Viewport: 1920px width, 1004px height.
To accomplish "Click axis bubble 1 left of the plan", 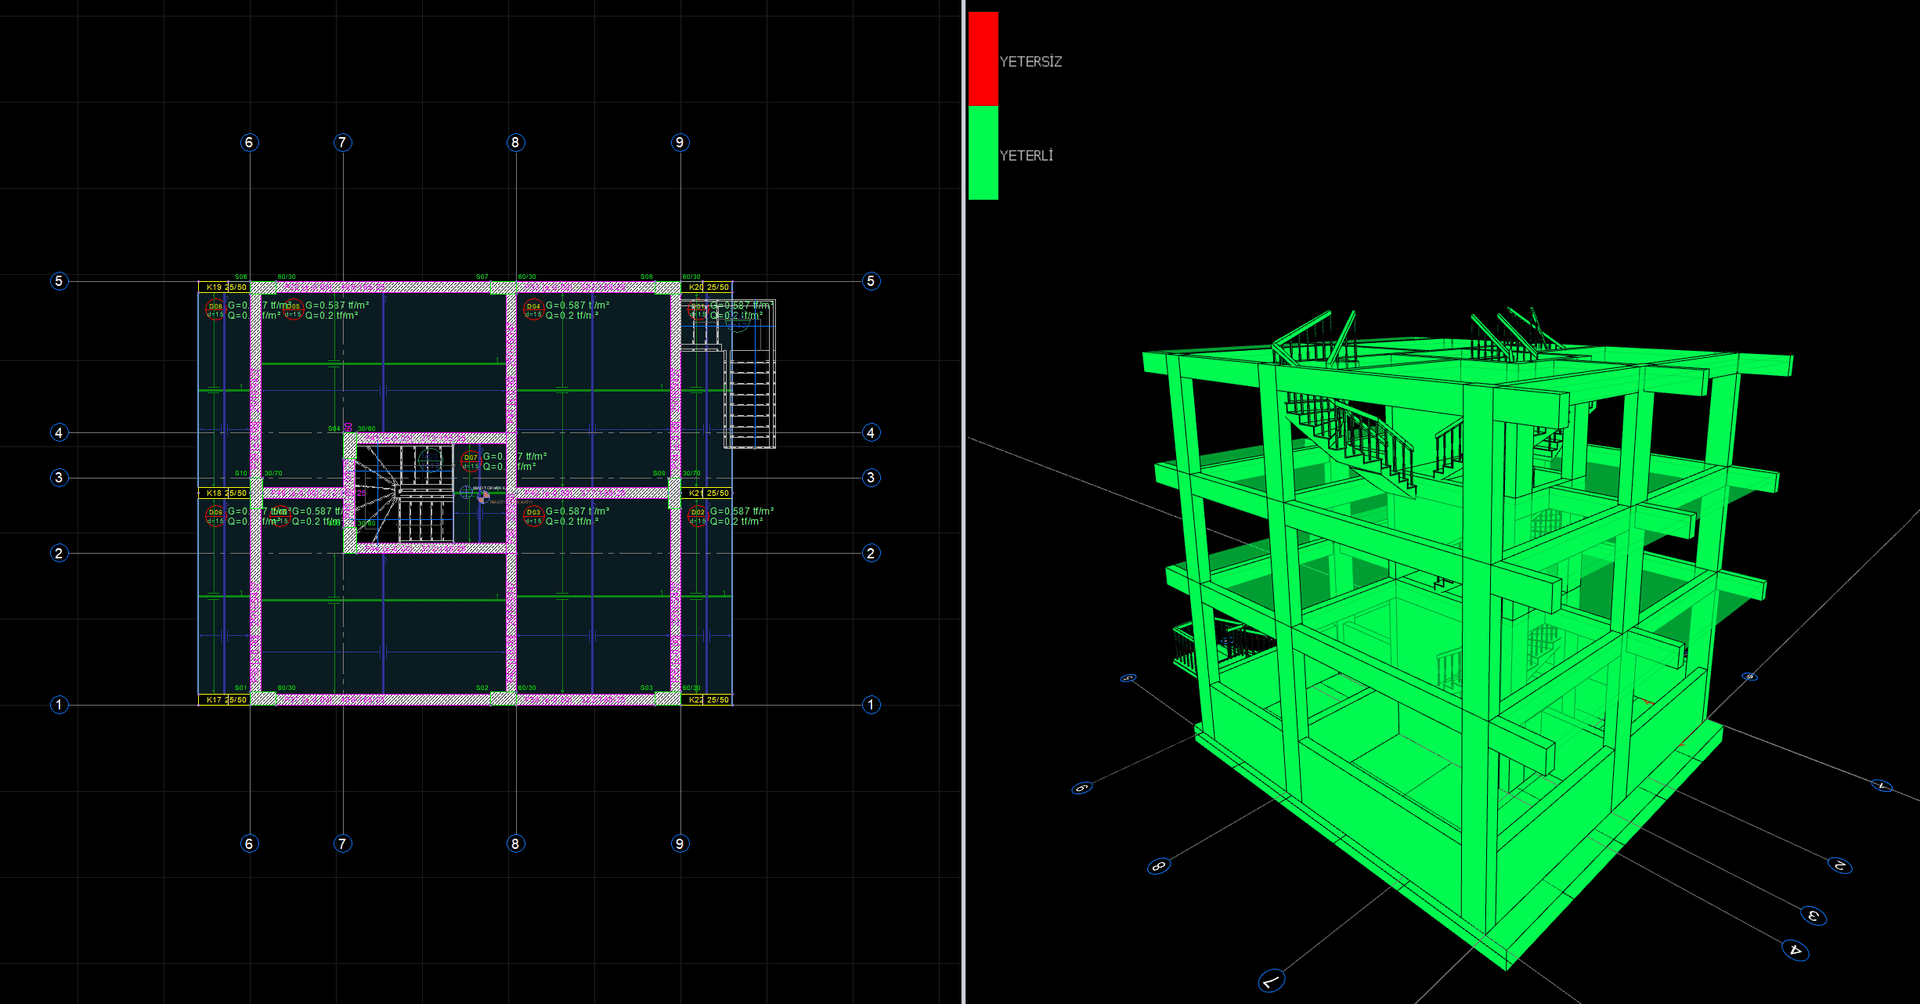I will click(59, 705).
